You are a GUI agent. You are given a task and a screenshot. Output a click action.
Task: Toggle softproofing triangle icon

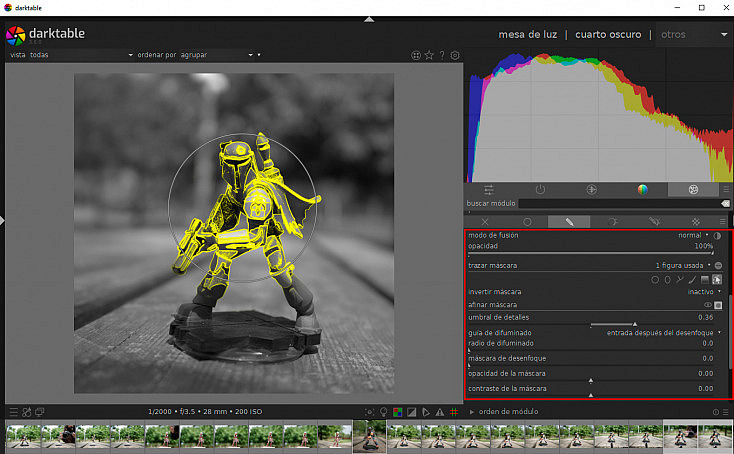click(426, 412)
